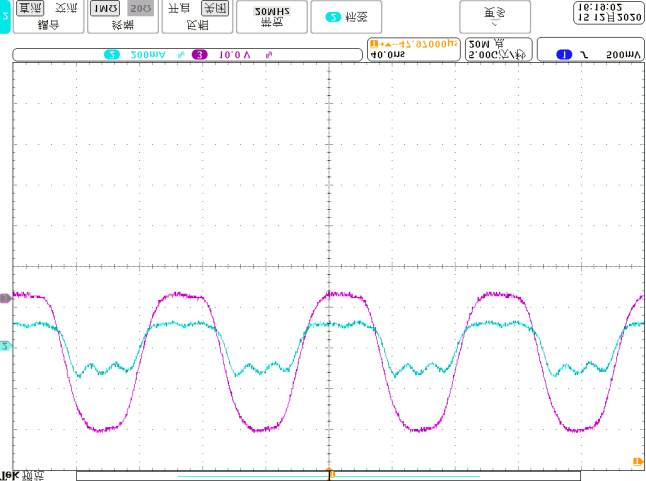Expand the More (更多) menu
Screen dimensions: 646x481
tap(495, 16)
